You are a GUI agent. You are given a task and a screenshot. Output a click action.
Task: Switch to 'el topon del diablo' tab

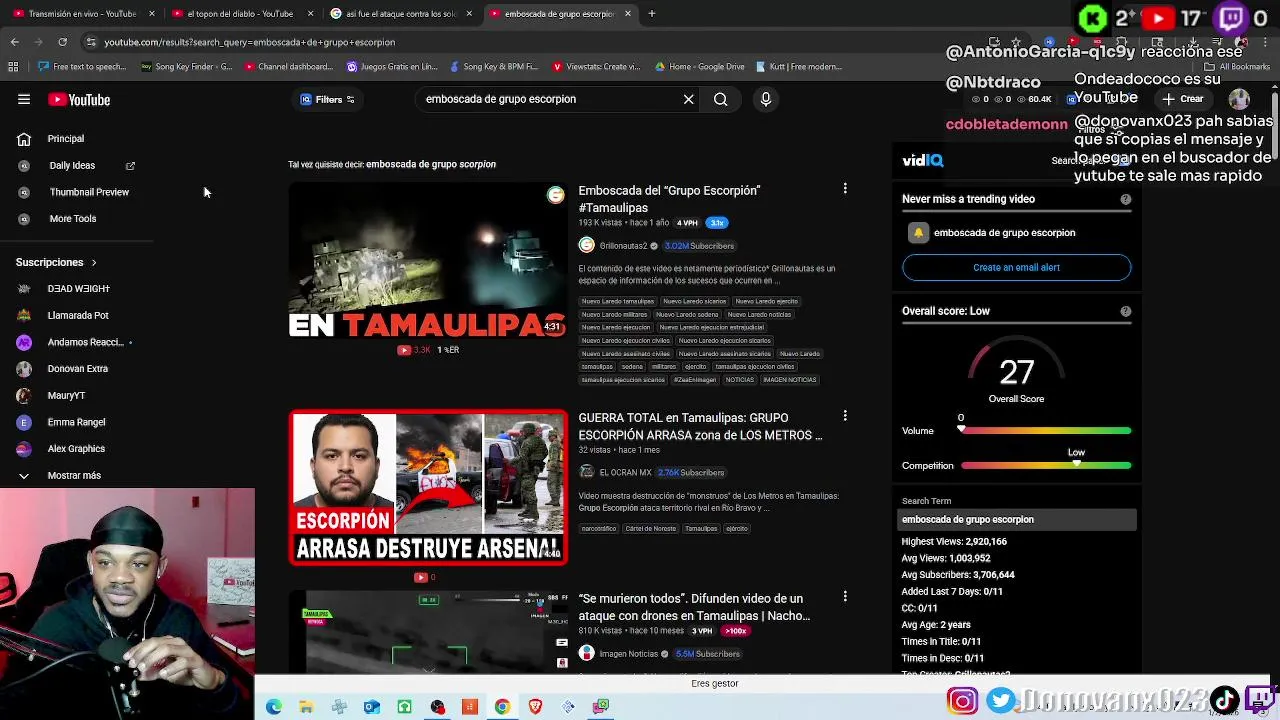click(x=240, y=14)
